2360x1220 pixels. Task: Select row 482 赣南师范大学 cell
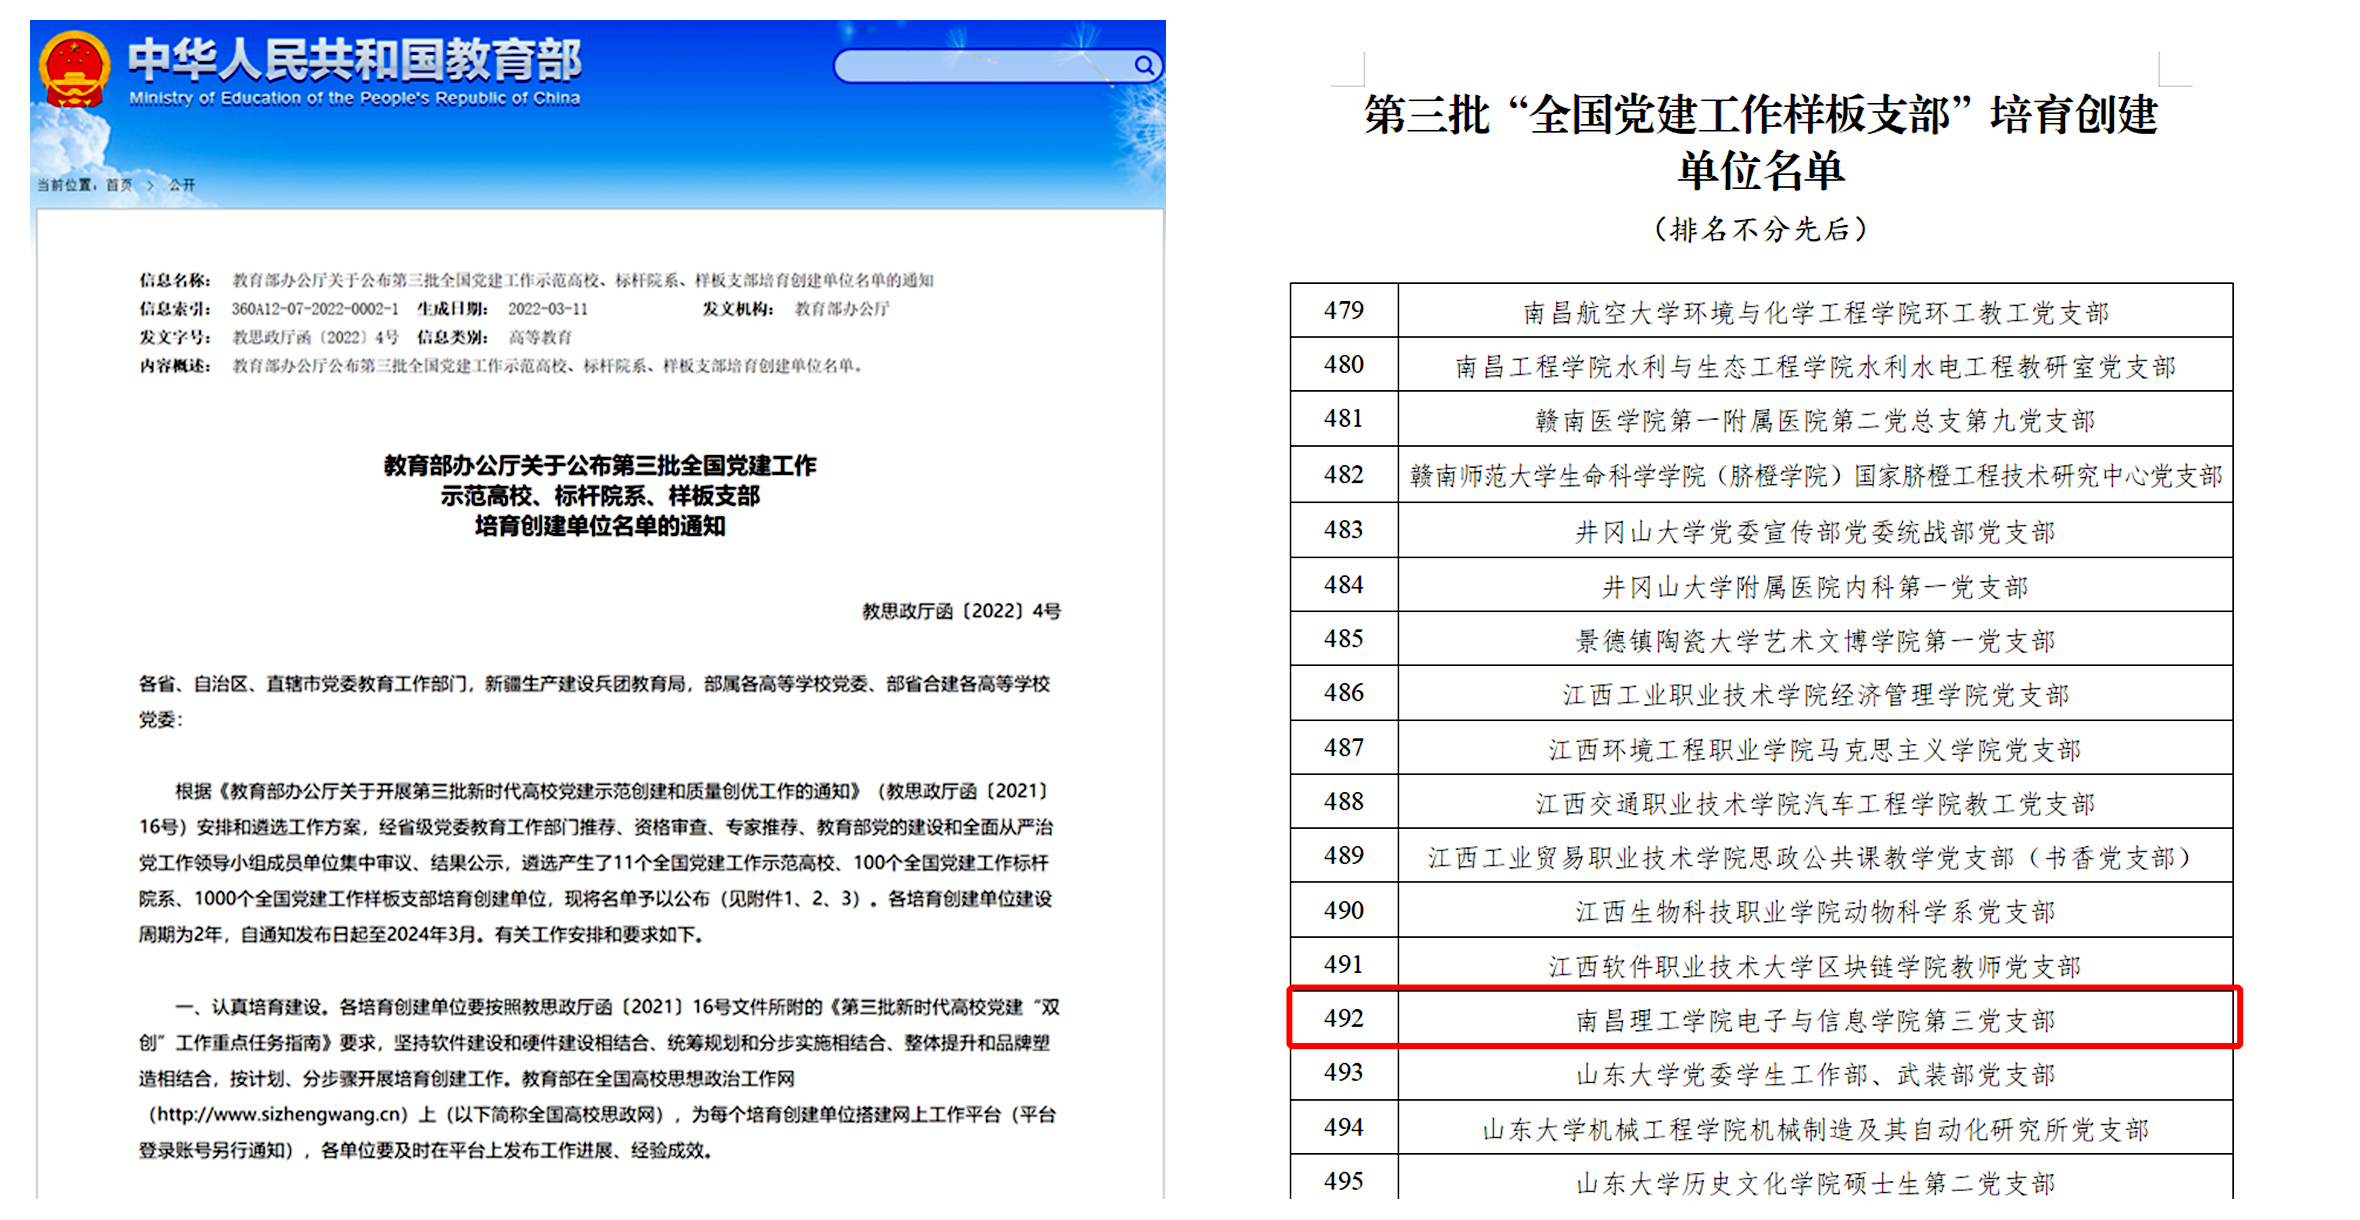coord(1815,476)
